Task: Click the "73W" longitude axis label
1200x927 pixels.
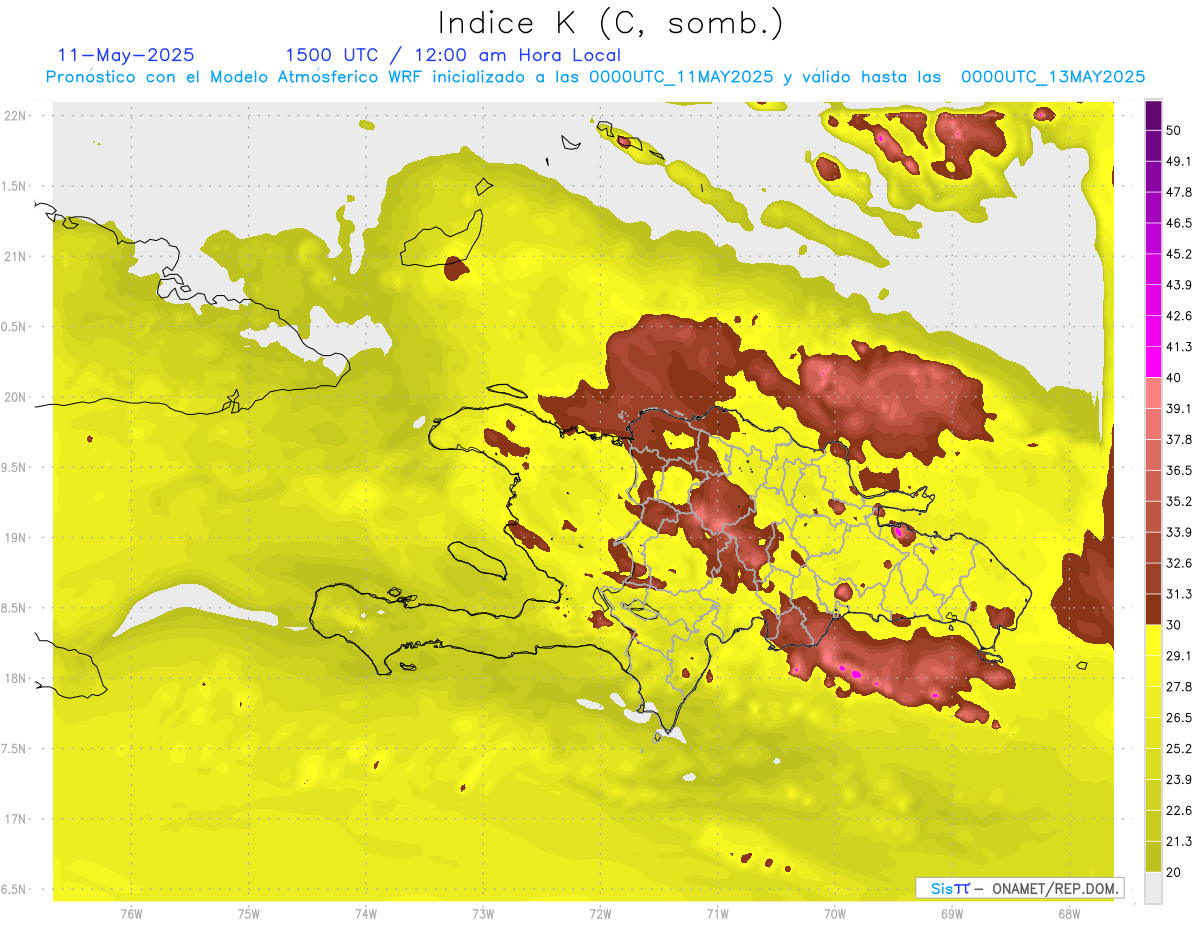Action: [483, 913]
